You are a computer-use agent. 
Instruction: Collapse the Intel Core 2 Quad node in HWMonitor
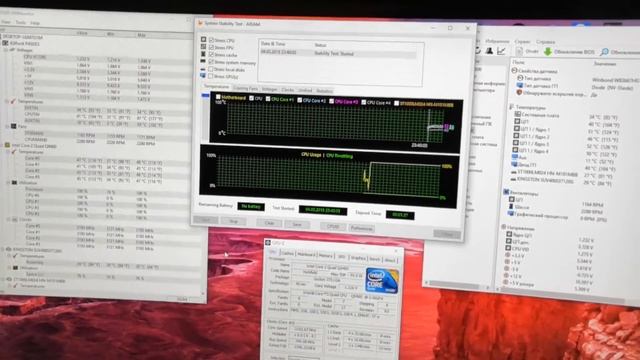click(x=2, y=145)
